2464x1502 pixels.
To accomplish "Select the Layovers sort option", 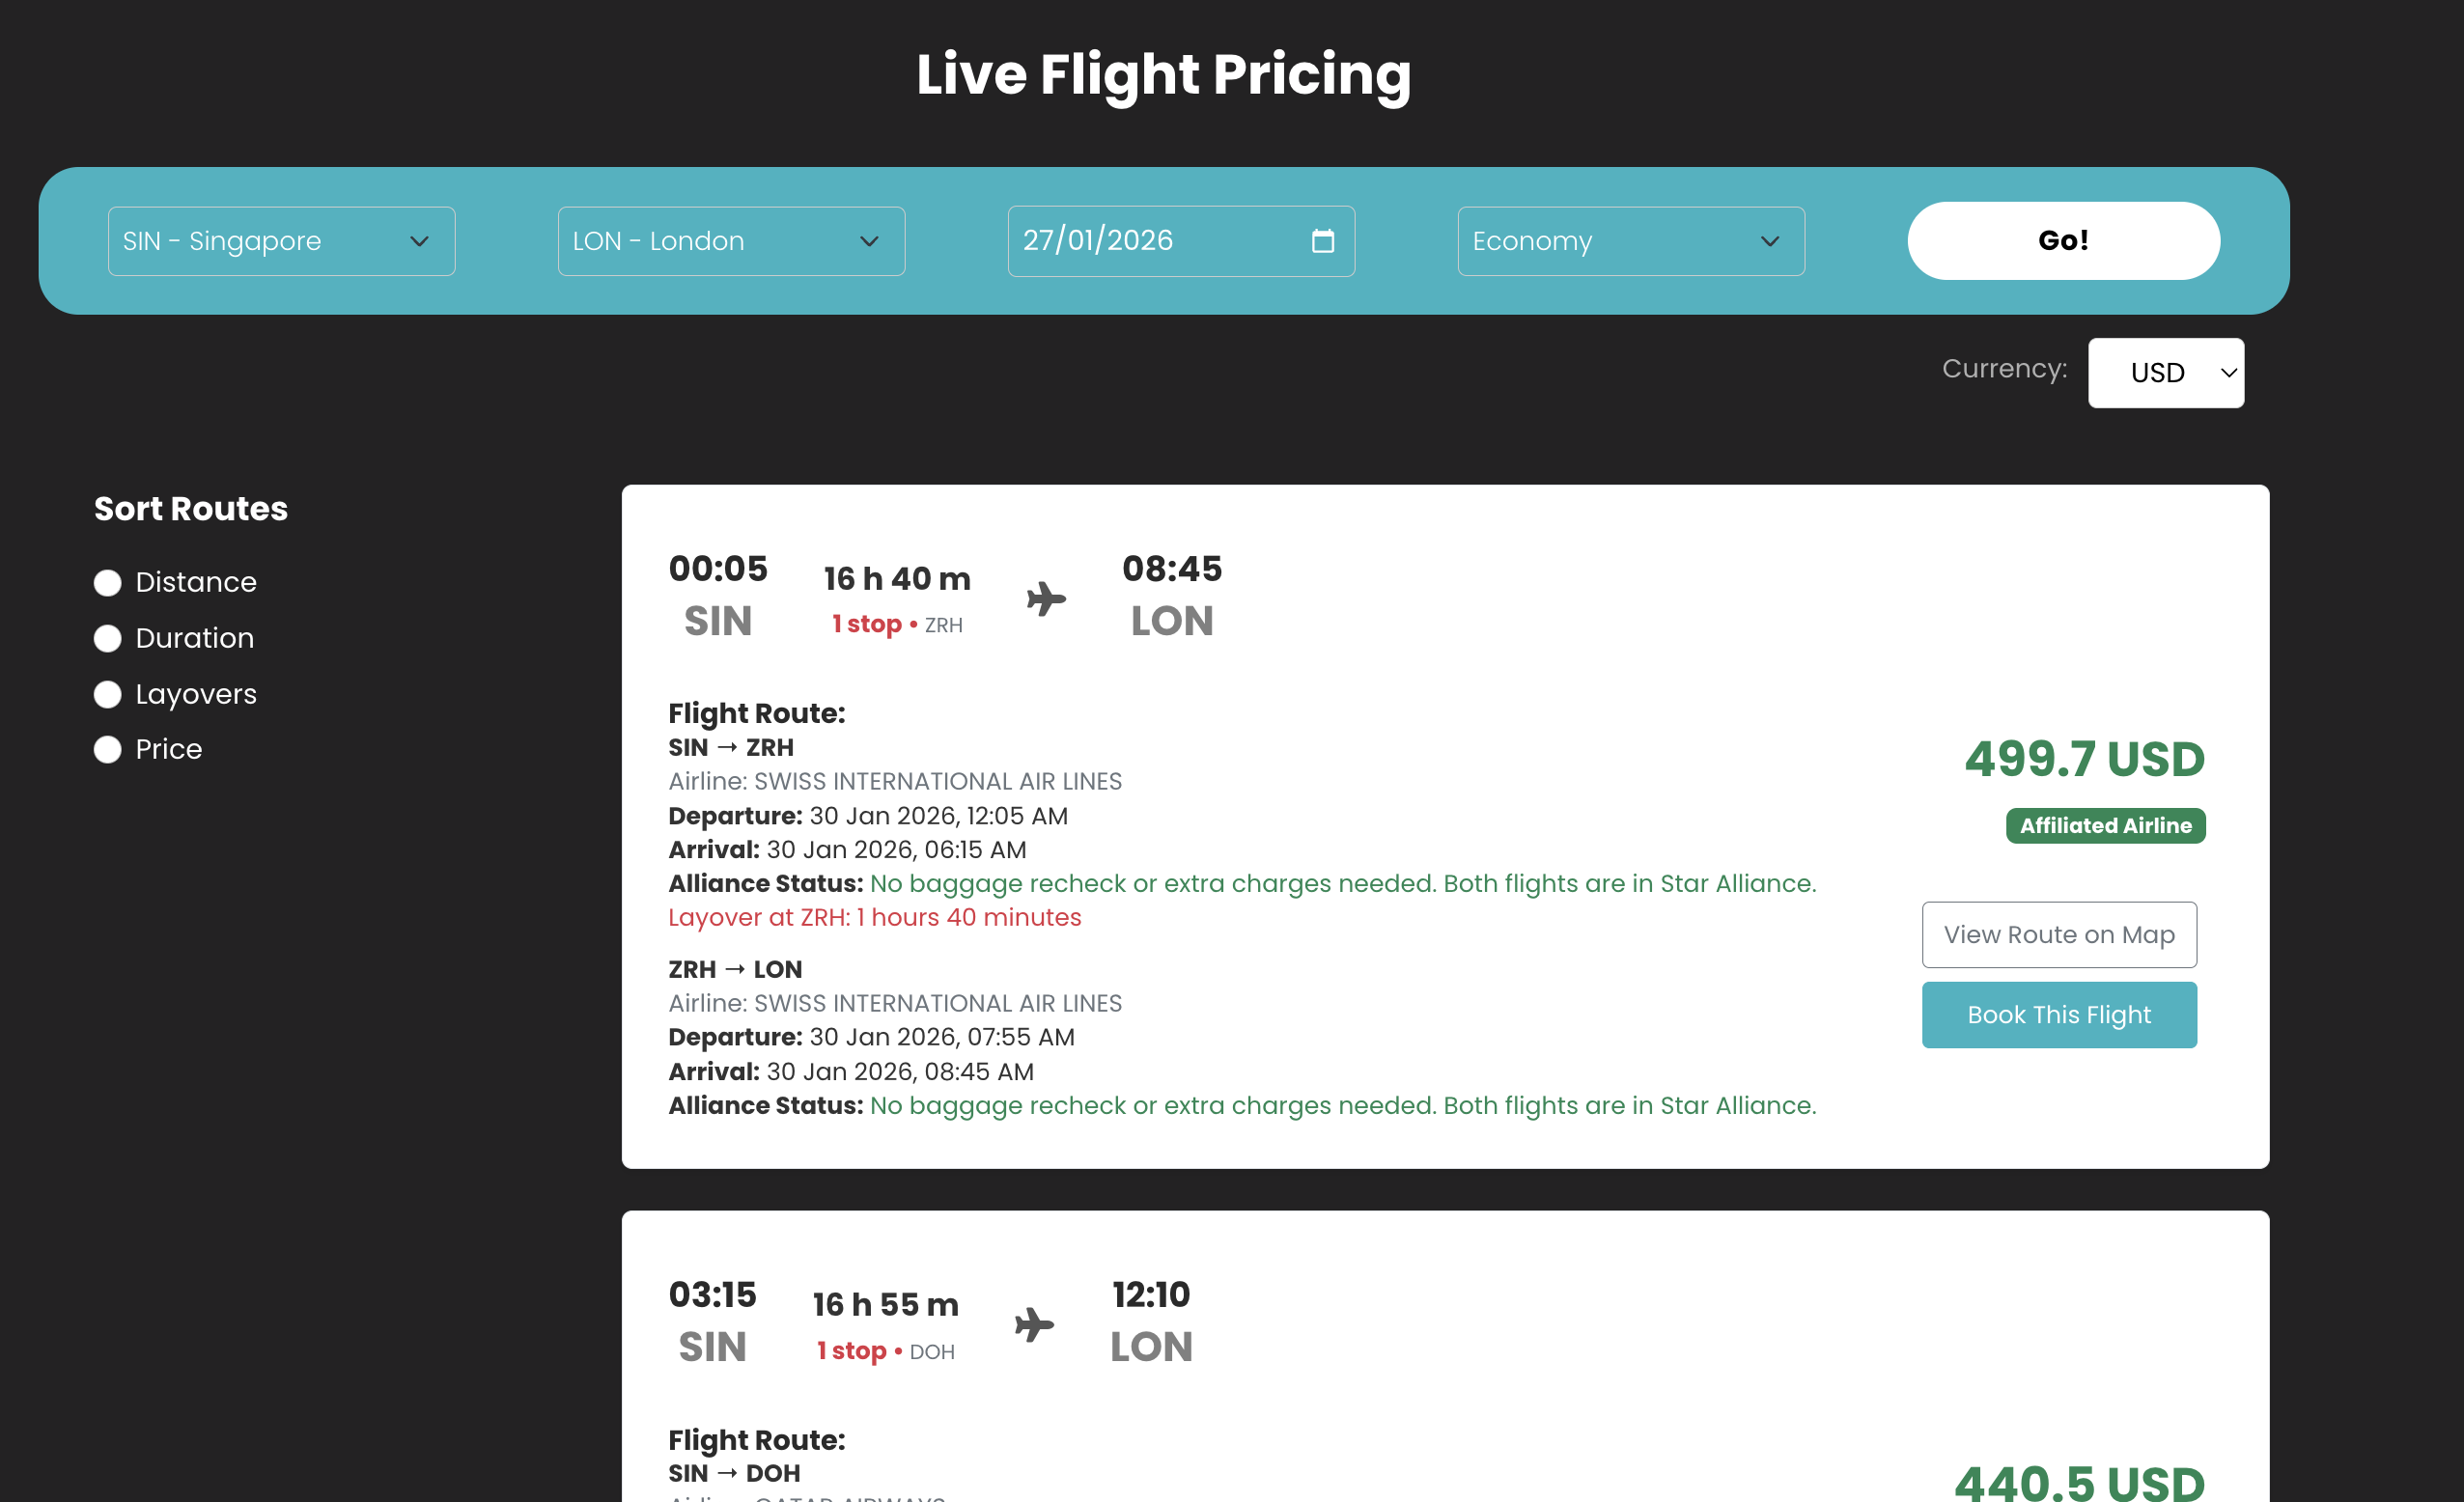I will point(108,695).
